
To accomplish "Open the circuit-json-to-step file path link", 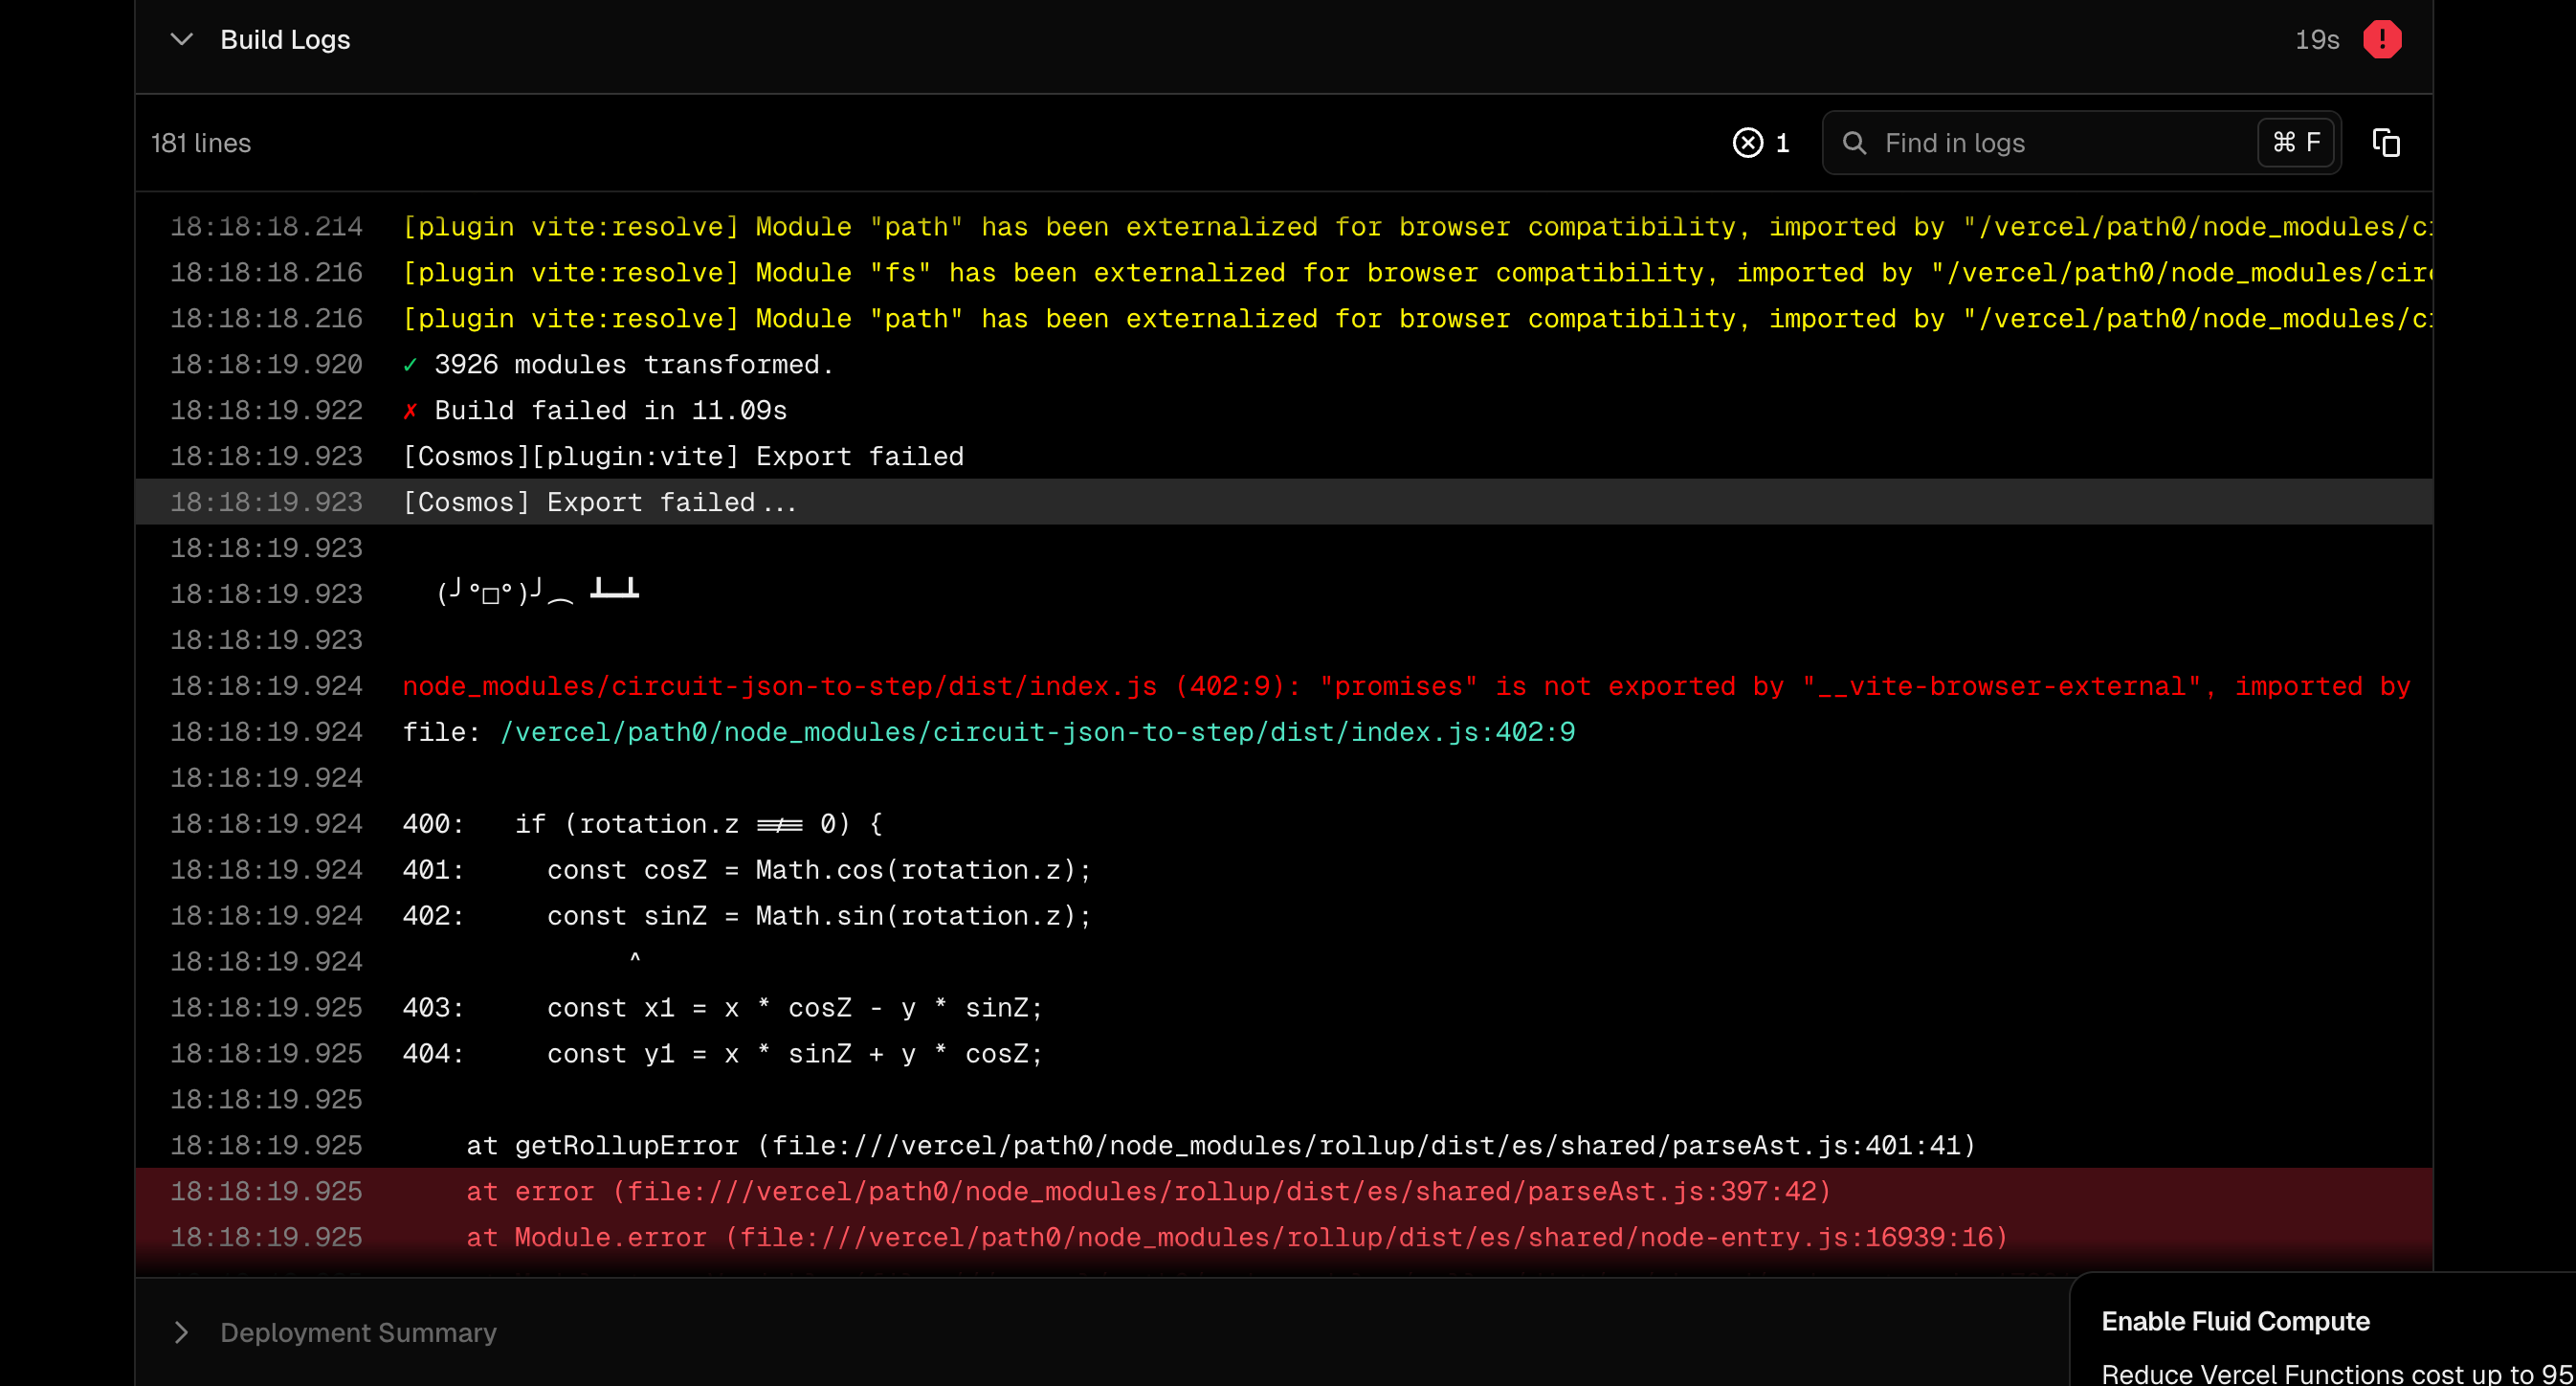I will [x=1037, y=732].
